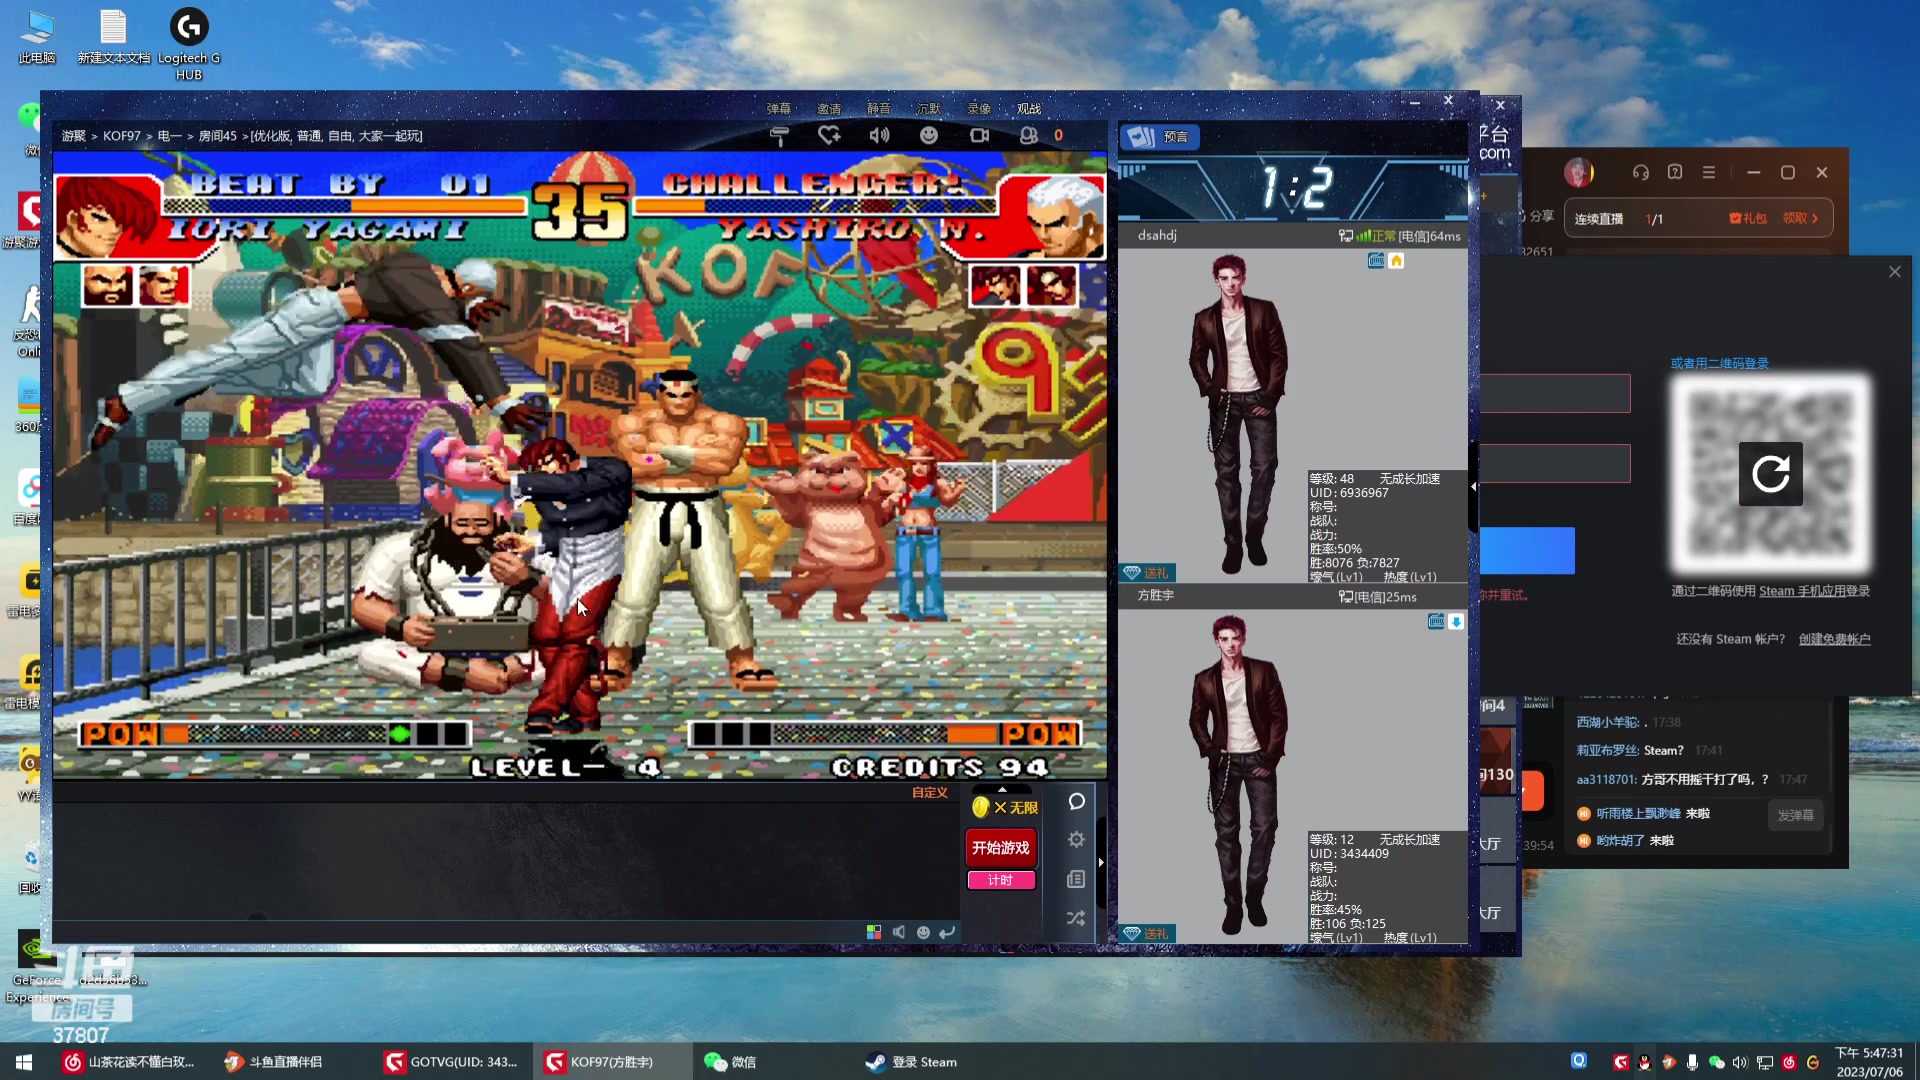Click the 房间45 breadcrumb

point(217,136)
